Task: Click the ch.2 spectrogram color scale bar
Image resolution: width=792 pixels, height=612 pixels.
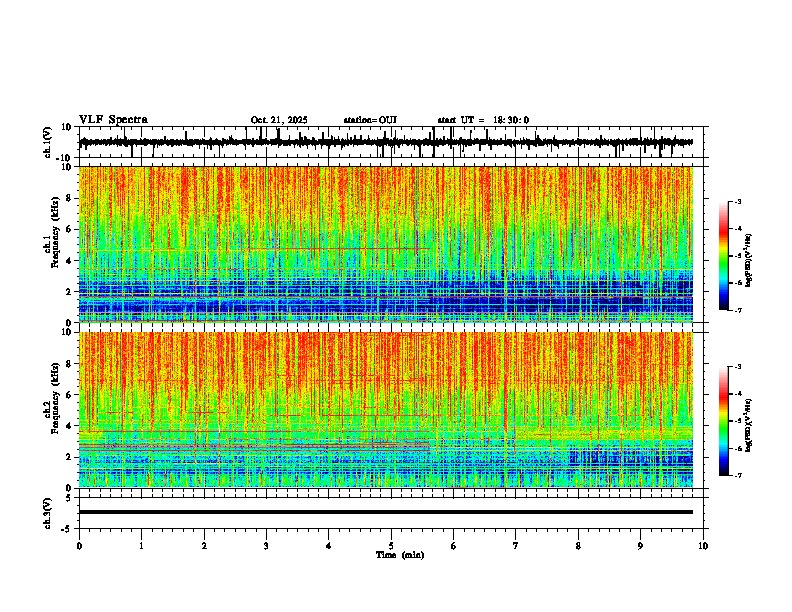Action: point(723,421)
